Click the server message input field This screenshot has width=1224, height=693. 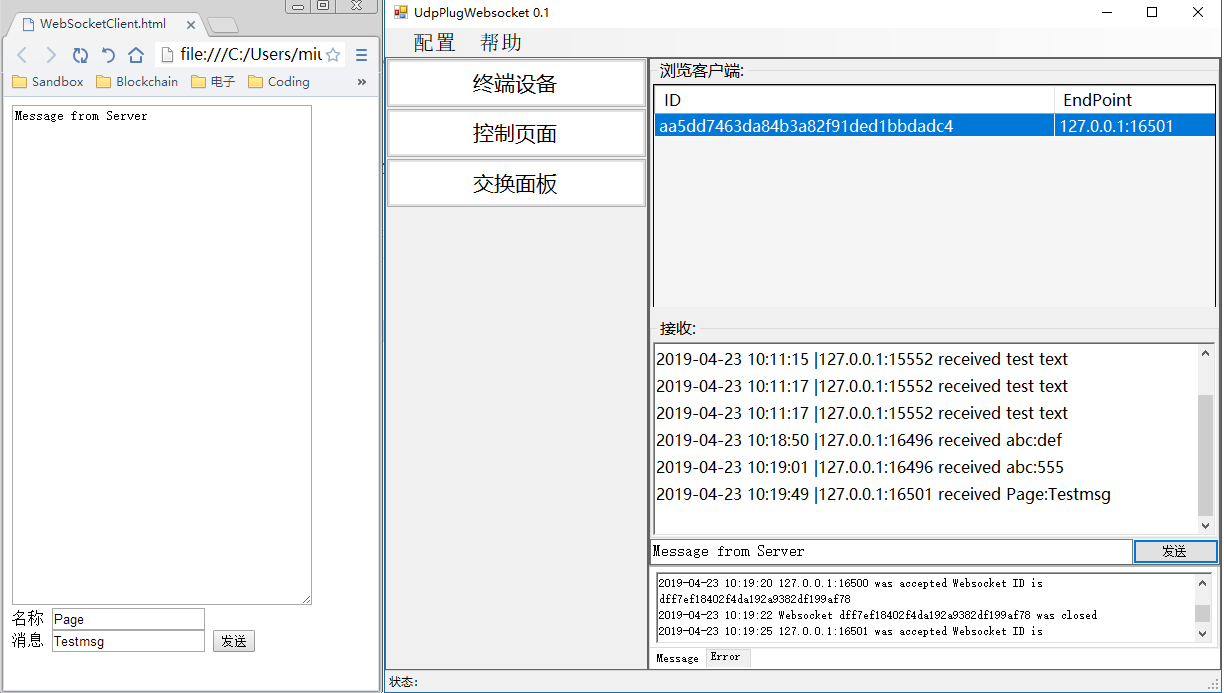click(890, 551)
